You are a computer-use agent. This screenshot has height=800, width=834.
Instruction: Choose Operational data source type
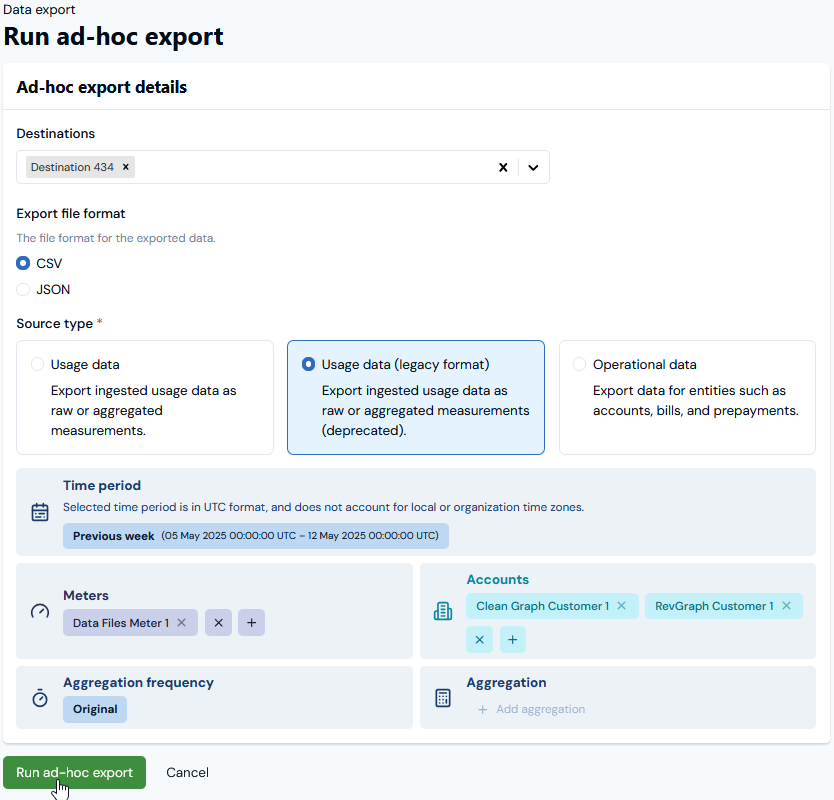pos(687,397)
